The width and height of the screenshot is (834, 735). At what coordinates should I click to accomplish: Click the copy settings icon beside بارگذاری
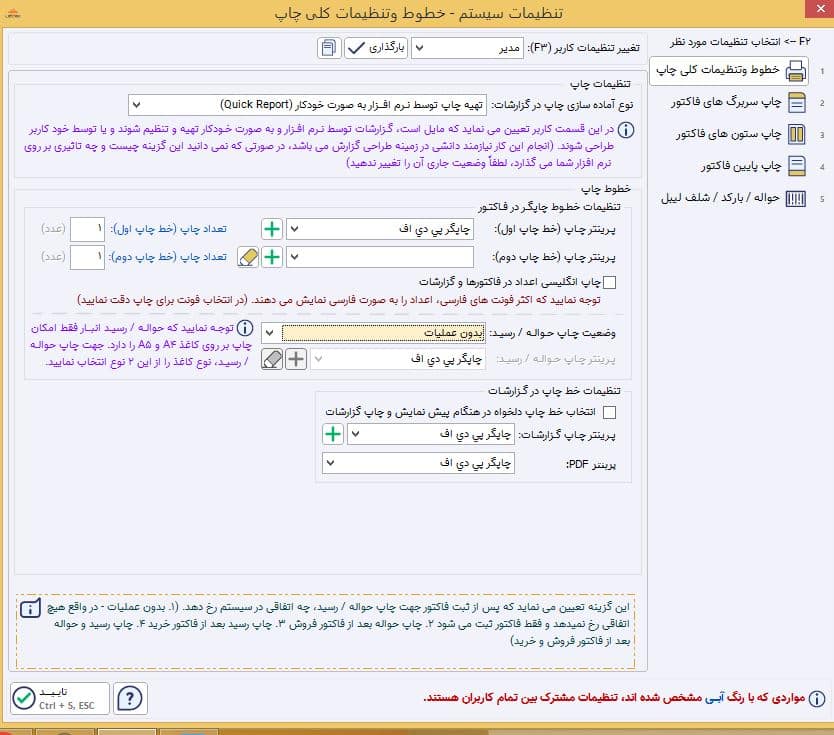[x=329, y=48]
